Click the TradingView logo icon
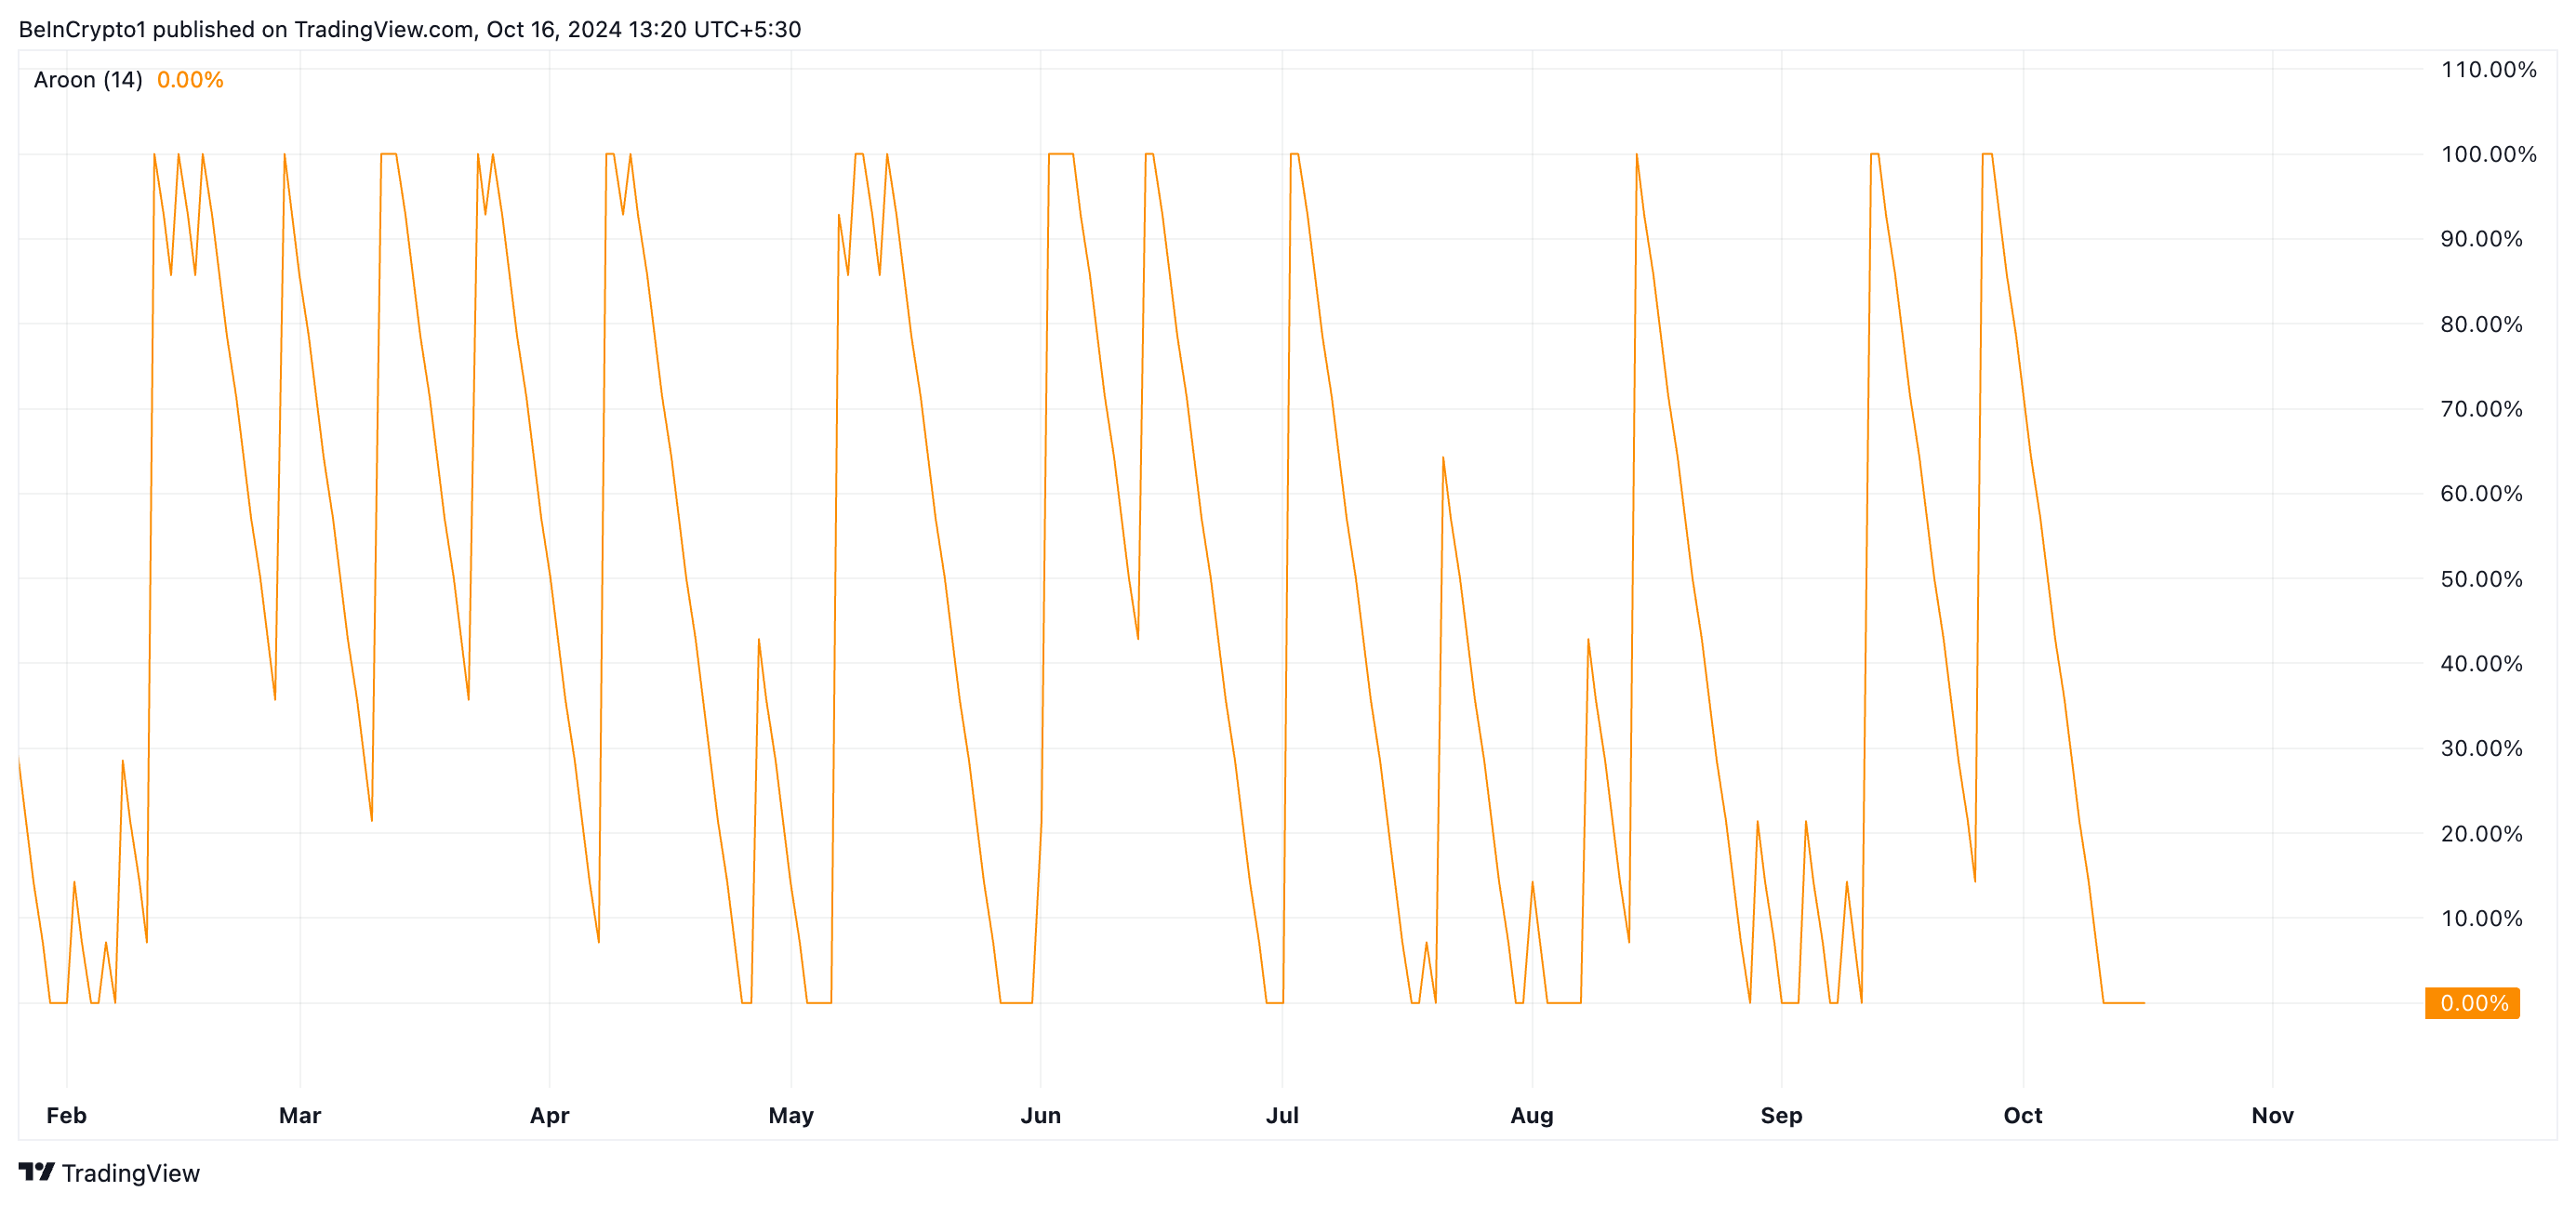Screen dimensions: 2576x1205 pyautogui.click(x=36, y=1171)
